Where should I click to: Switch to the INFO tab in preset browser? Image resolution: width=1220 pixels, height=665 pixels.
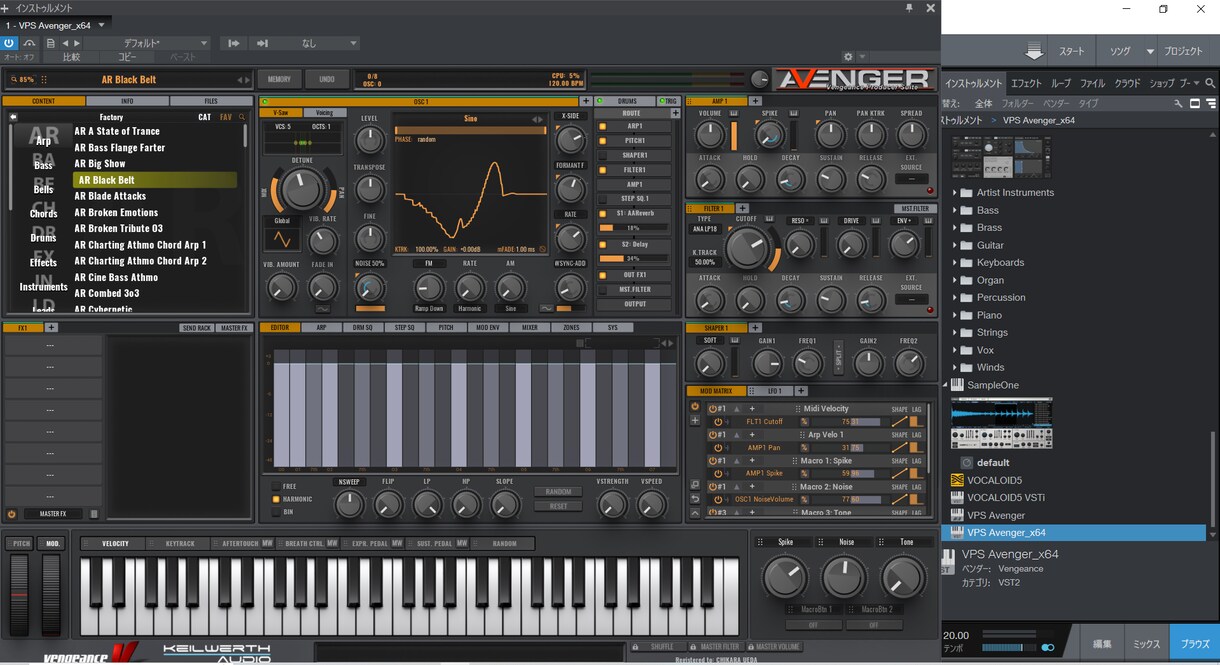[127, 101]
